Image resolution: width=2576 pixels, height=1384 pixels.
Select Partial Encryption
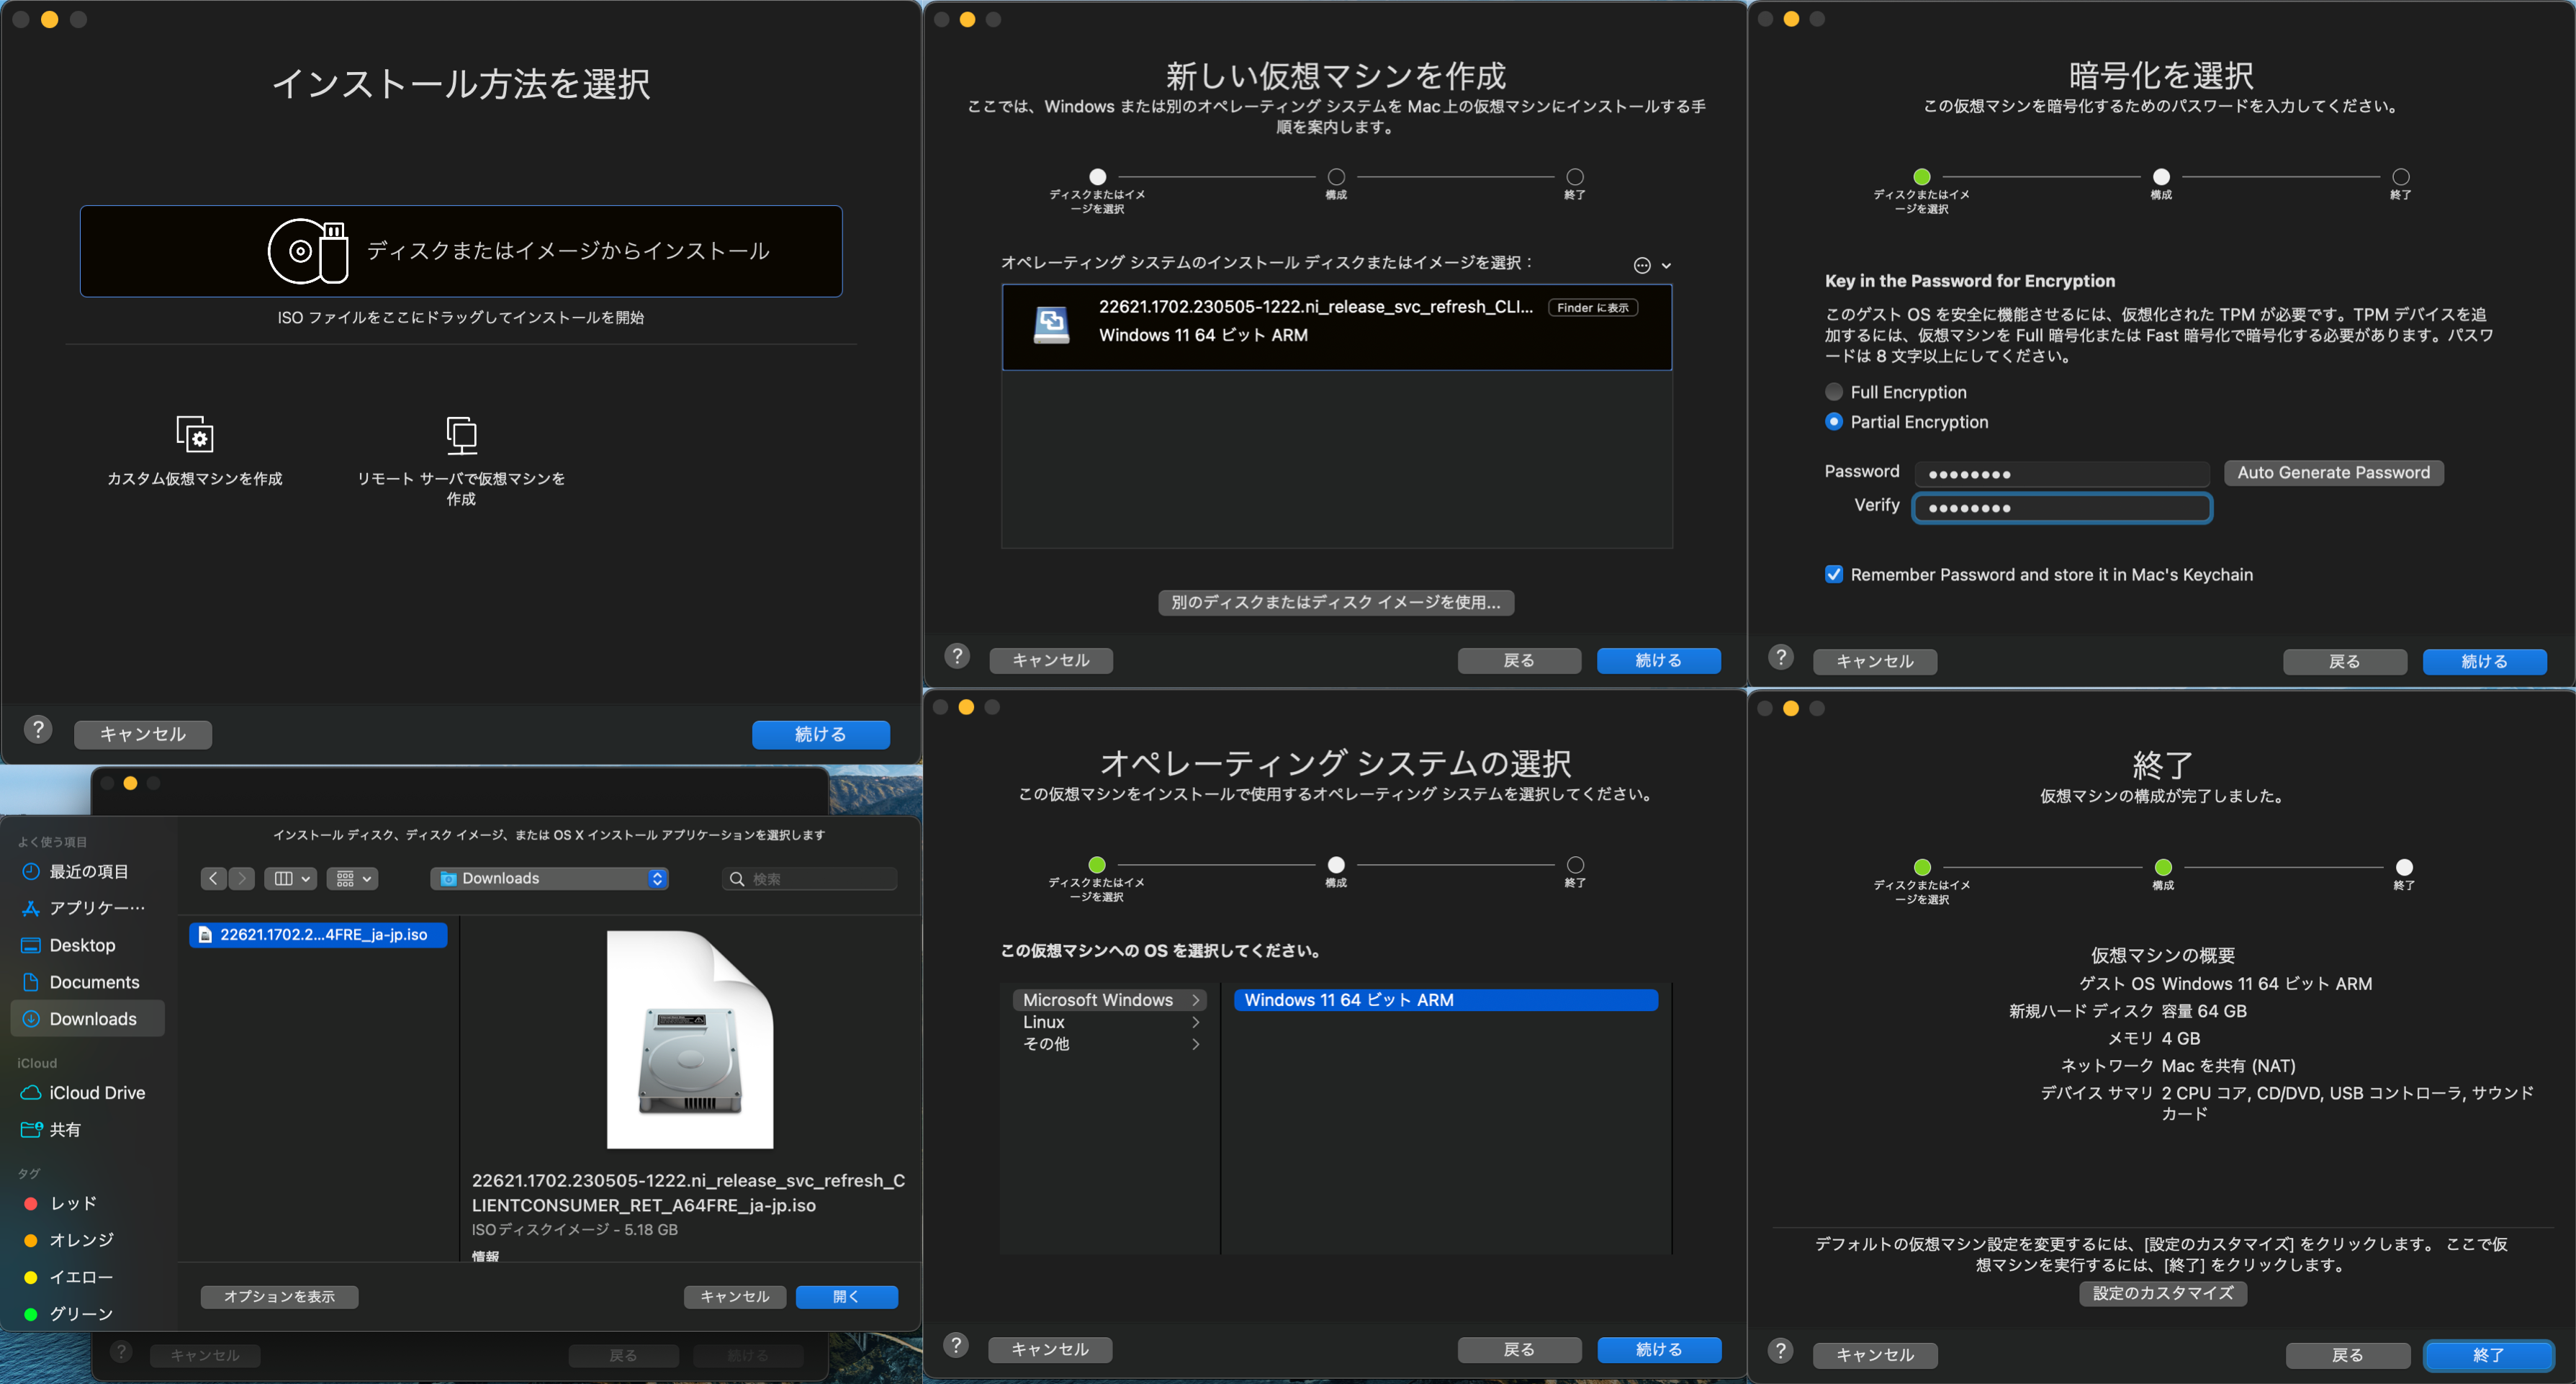click(x=1834, y=422)
